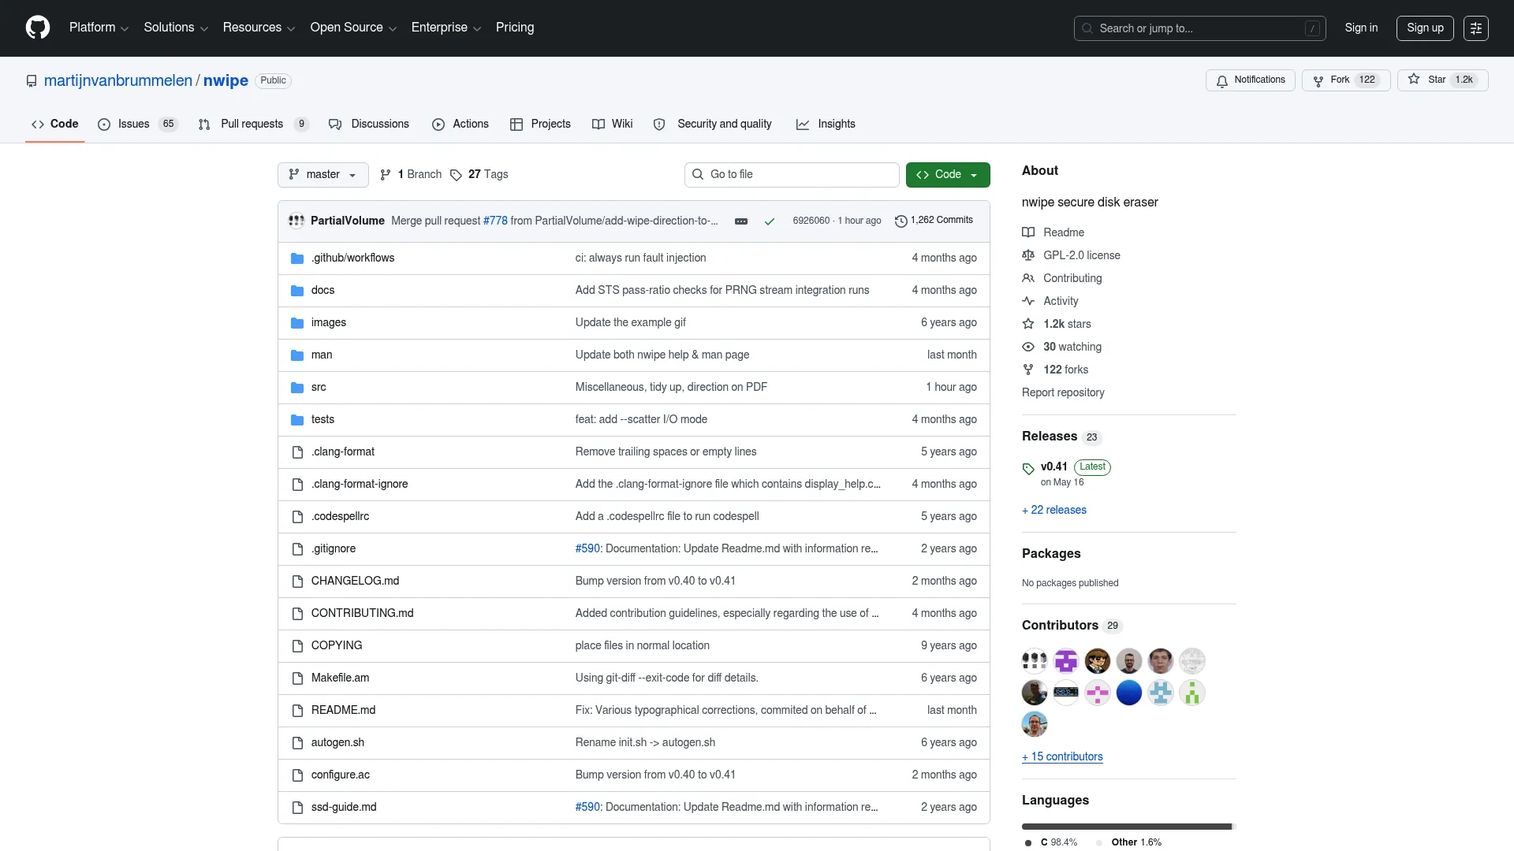This screenshot has height=851, width=1514.
Task: Open the src folder icon
Action: click(x=297, y=387)
